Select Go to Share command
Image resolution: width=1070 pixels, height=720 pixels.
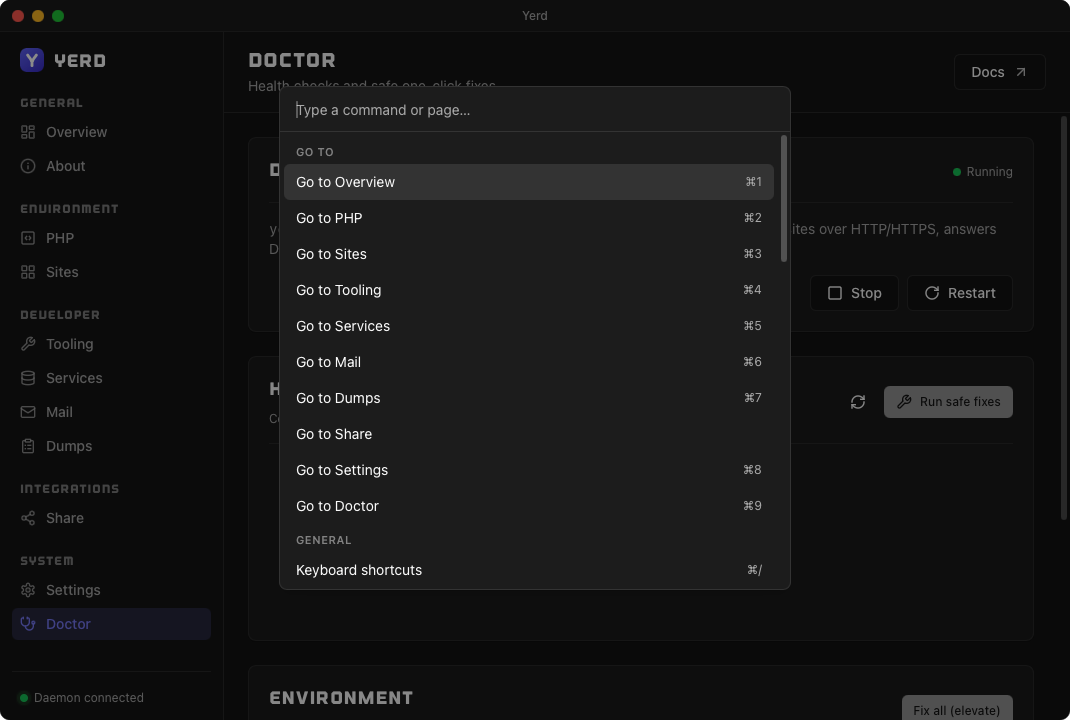pyautogui.click(x=529, y=435)
